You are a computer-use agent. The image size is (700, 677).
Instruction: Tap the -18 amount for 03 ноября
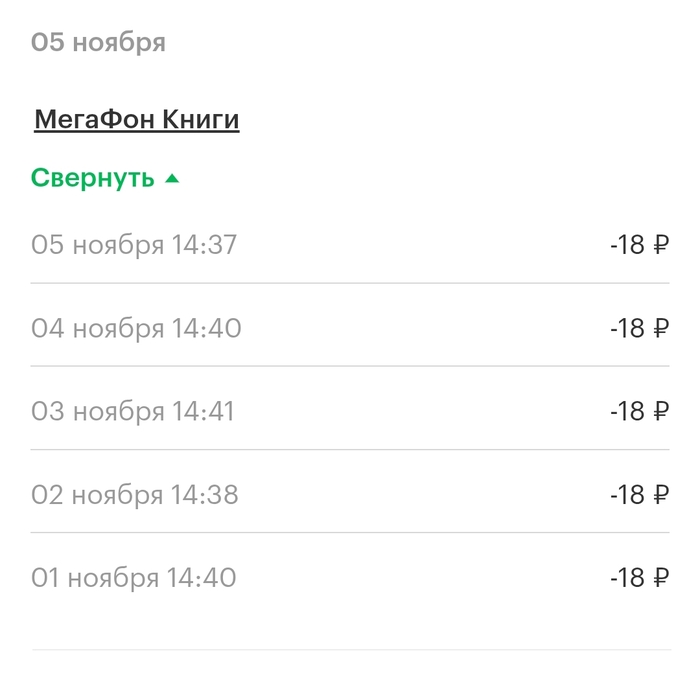627,411
